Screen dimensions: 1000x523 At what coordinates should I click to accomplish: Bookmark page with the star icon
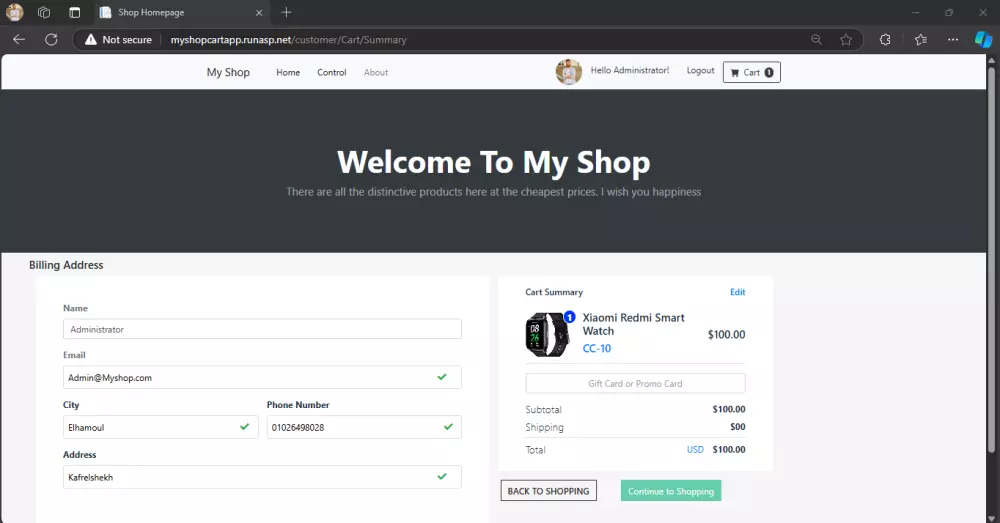coord(846,40)
